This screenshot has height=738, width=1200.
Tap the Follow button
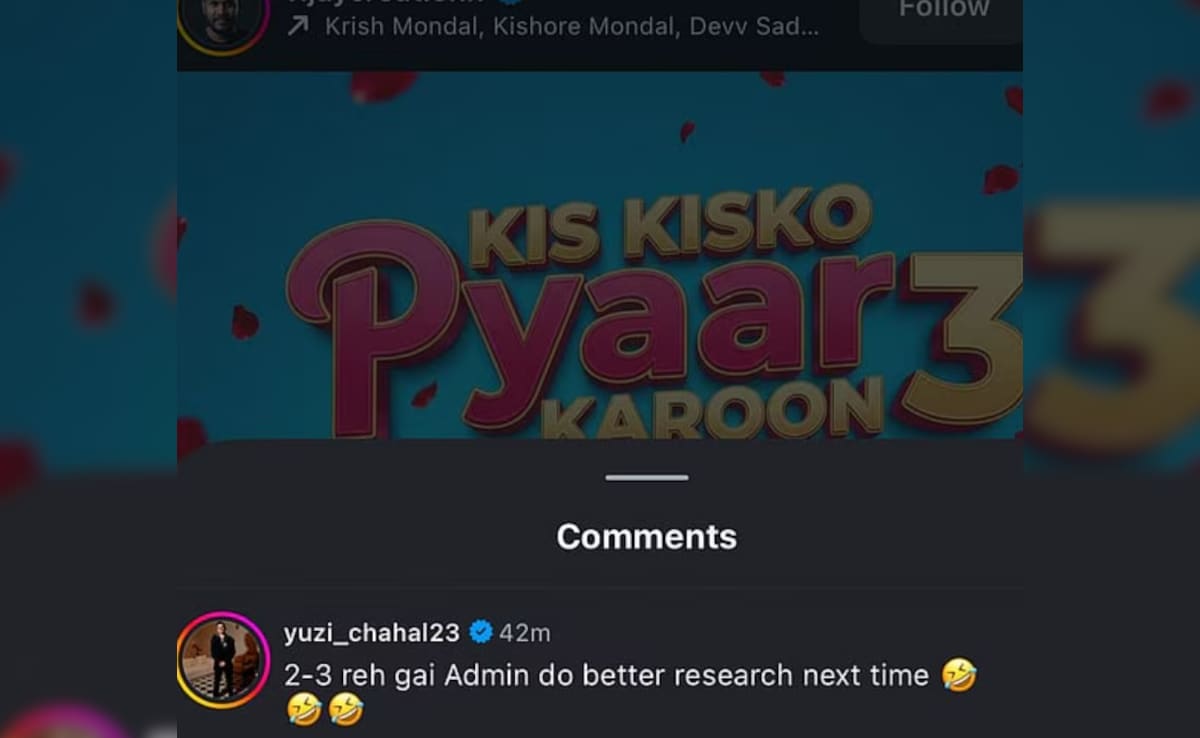click(x=943, y=12)
